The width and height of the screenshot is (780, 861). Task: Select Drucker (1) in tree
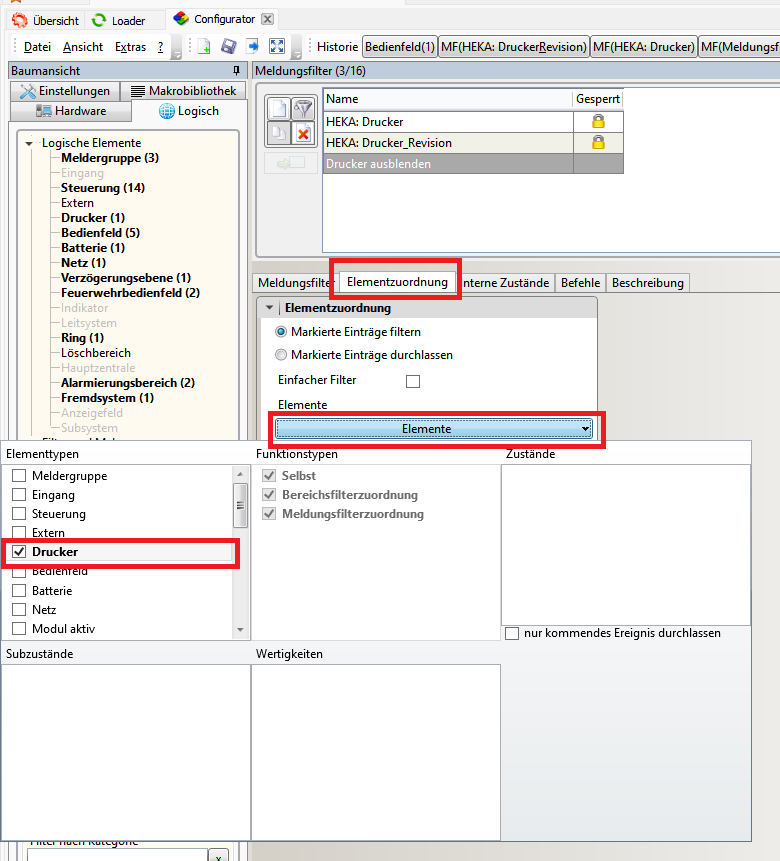coord(93,218)
